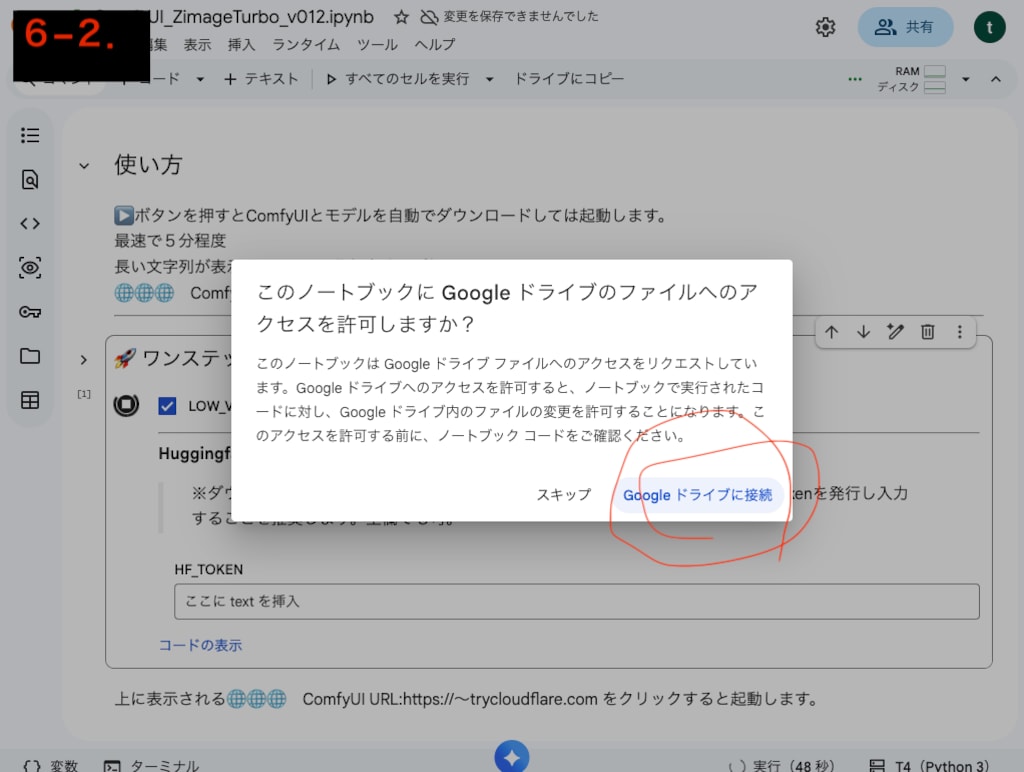Click the HF_TOKEN text input field
Image resolution: width=1024 pixels, height=772 pixels.
click(x=578, y=601)
